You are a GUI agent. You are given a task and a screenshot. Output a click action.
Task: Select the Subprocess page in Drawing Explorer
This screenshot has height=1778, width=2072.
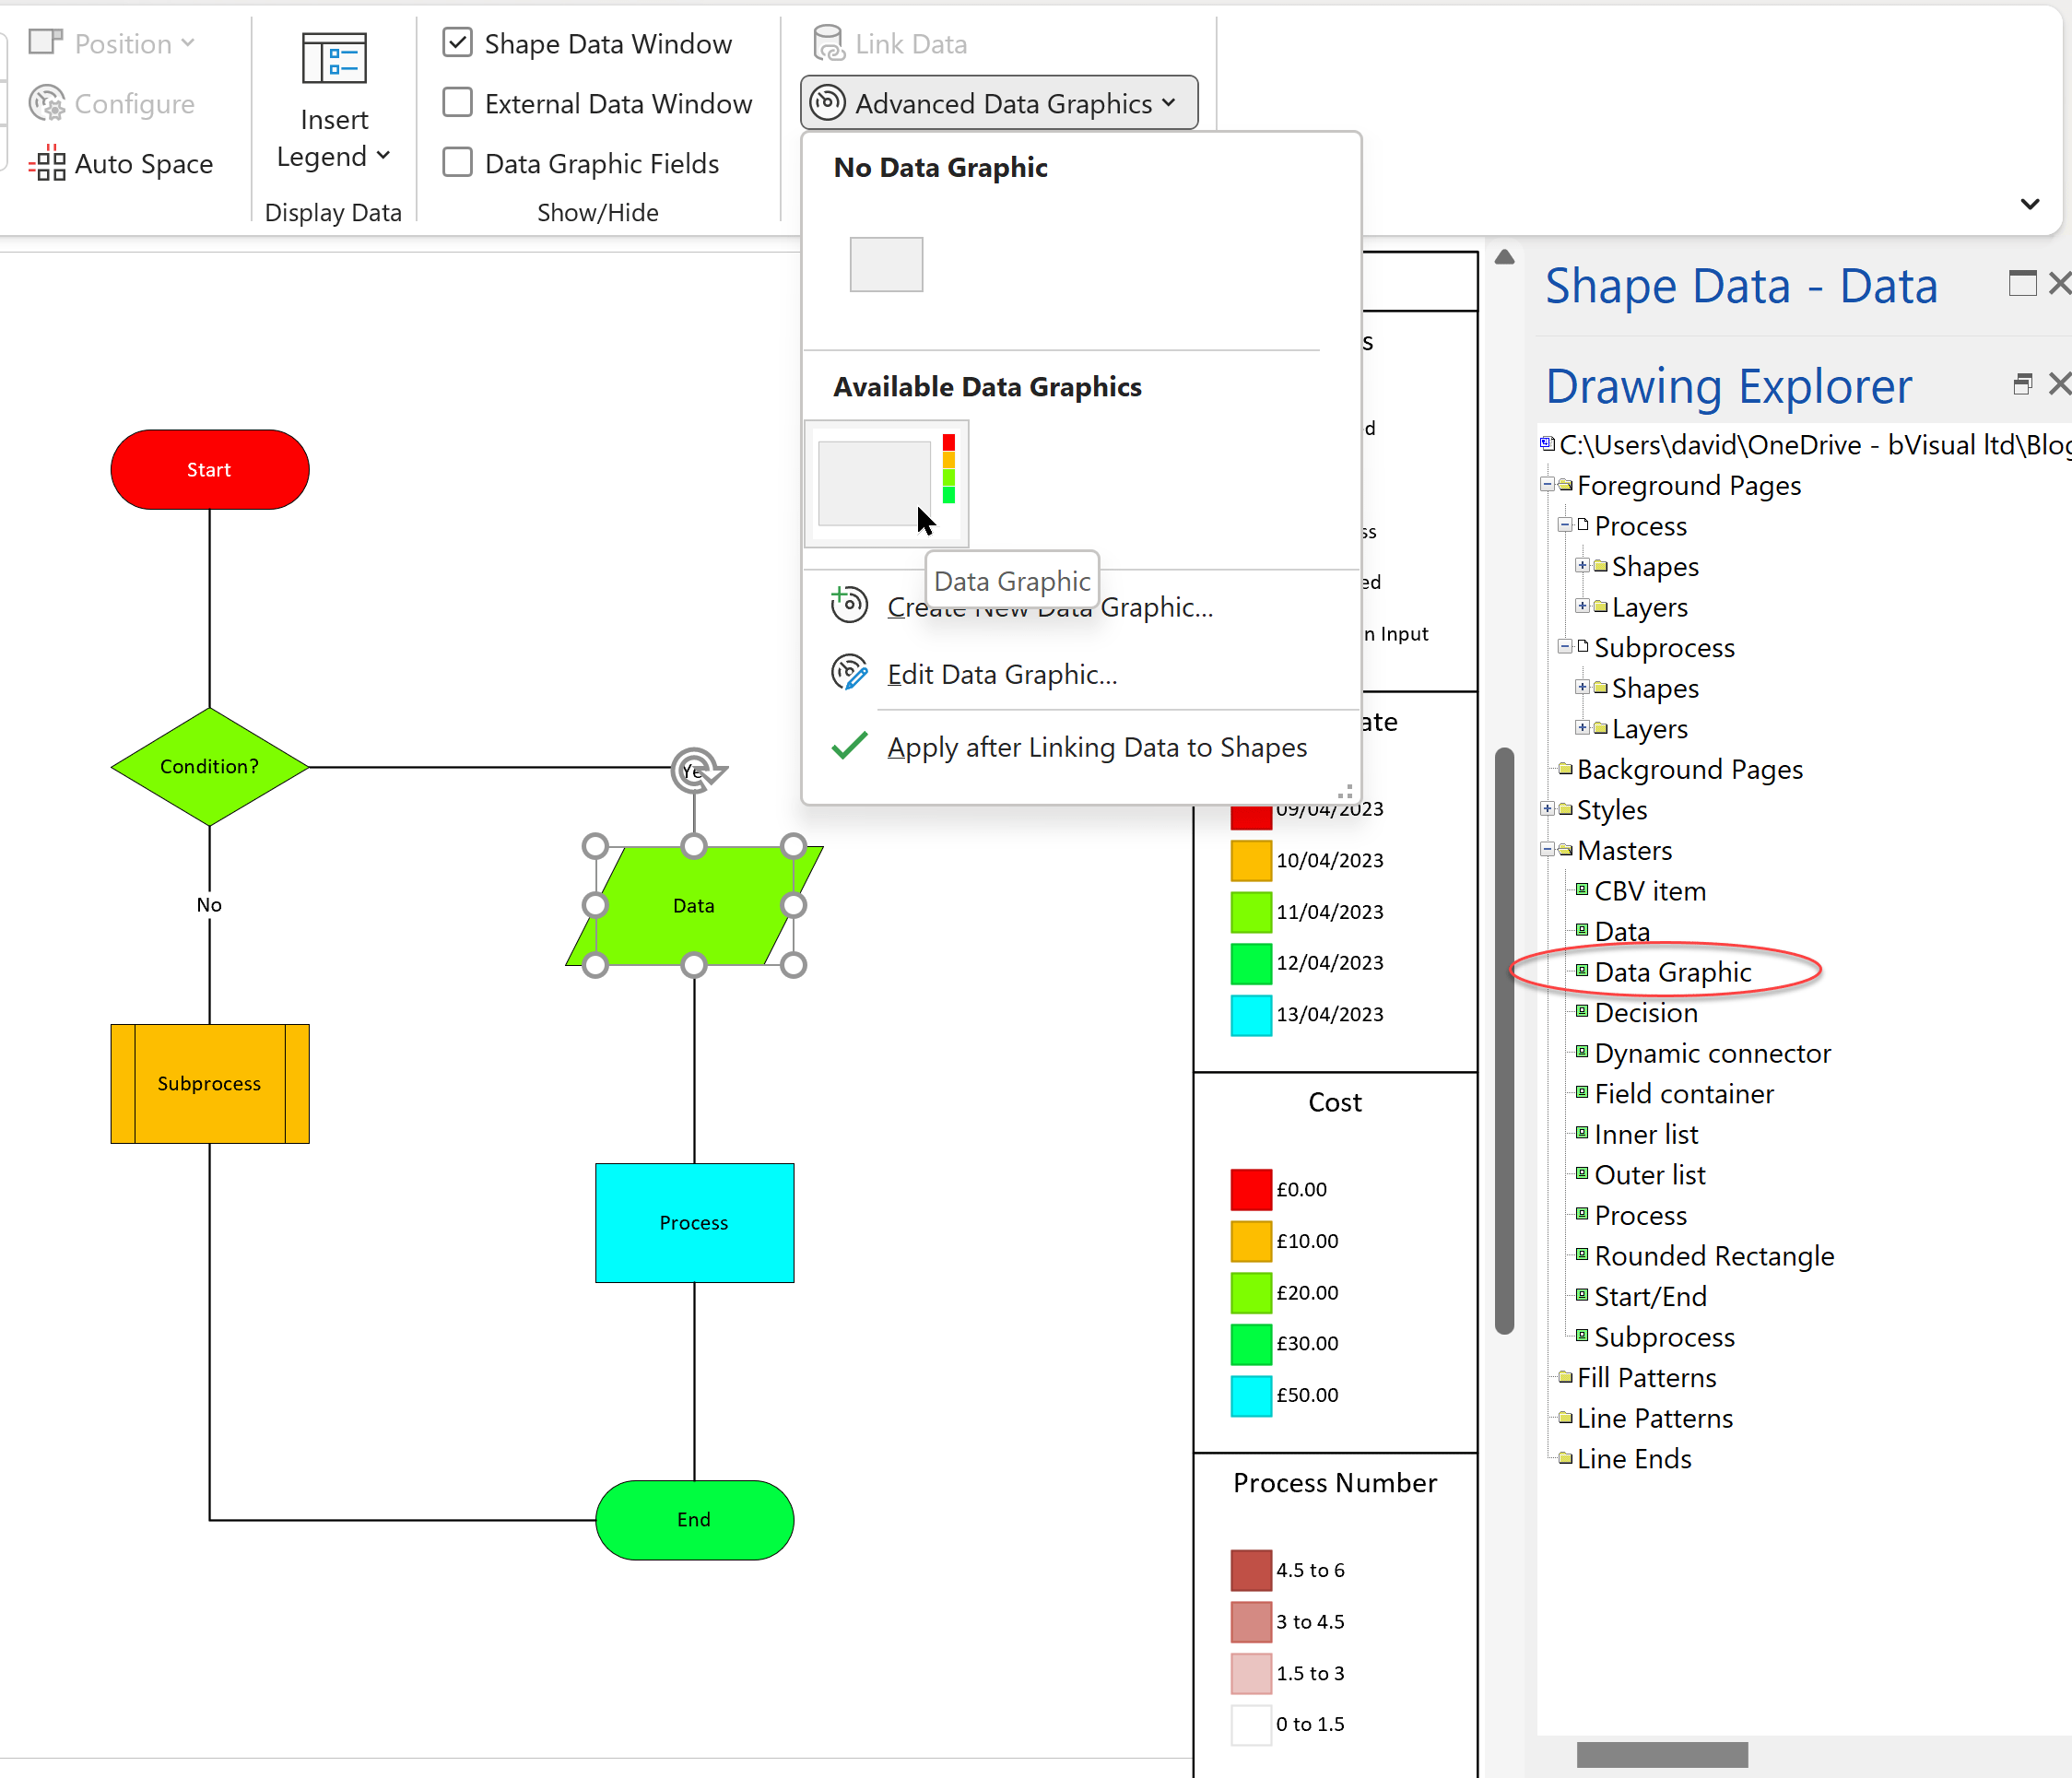(1663, 647)
